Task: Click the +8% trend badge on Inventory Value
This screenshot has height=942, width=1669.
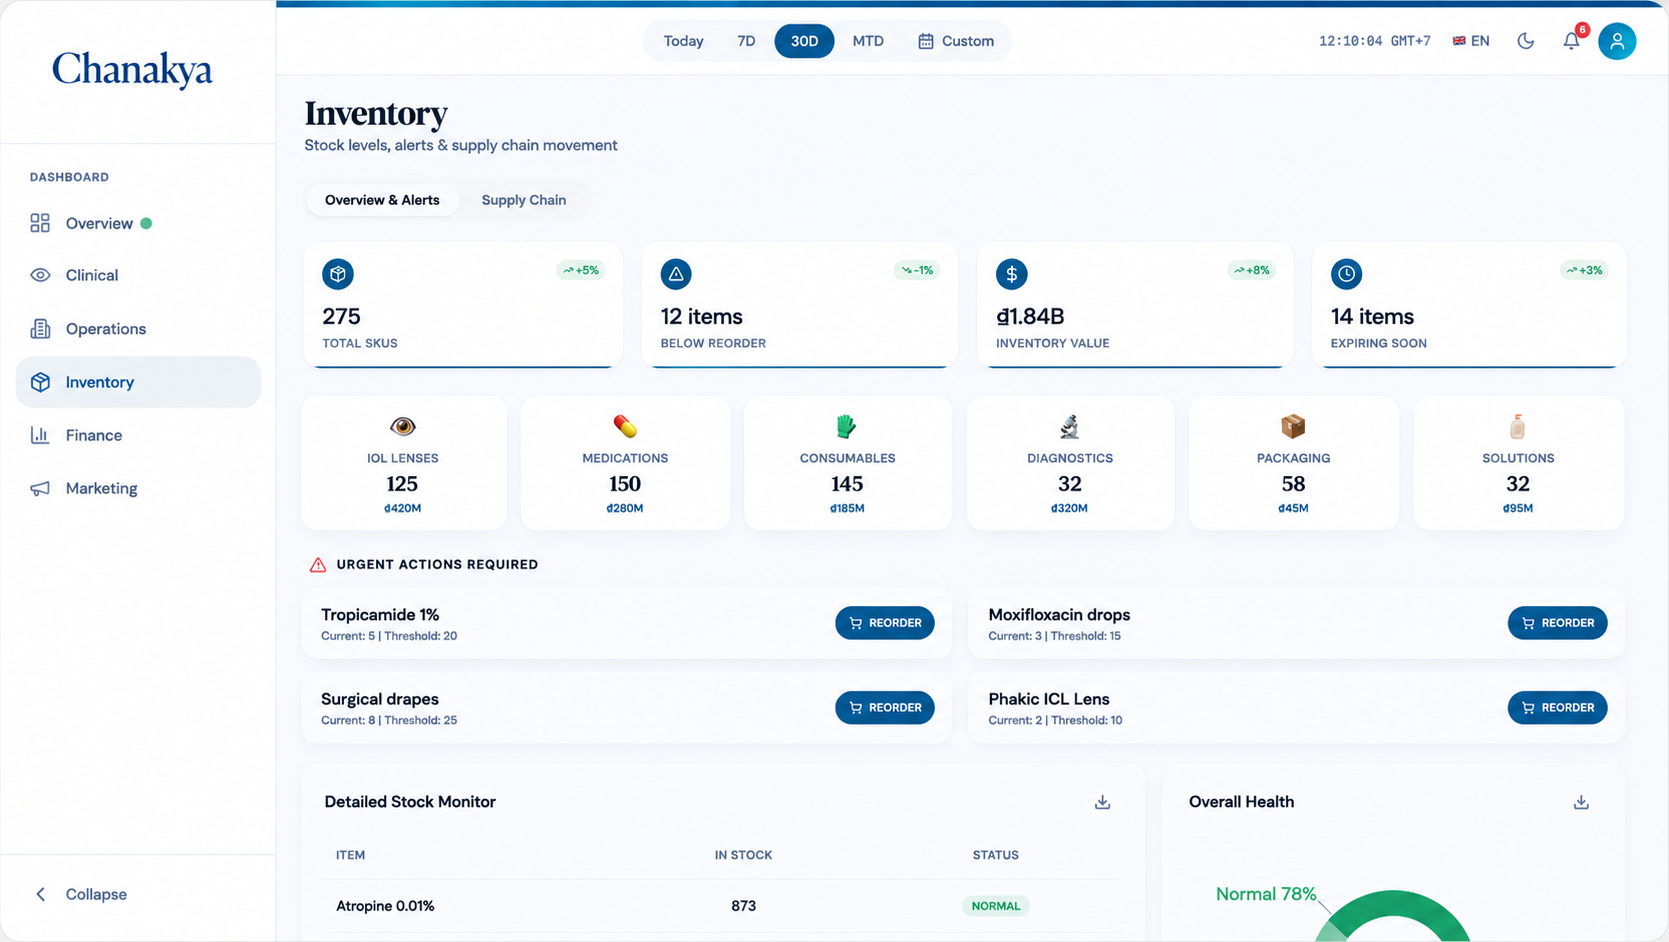Action: [1251, 270]
